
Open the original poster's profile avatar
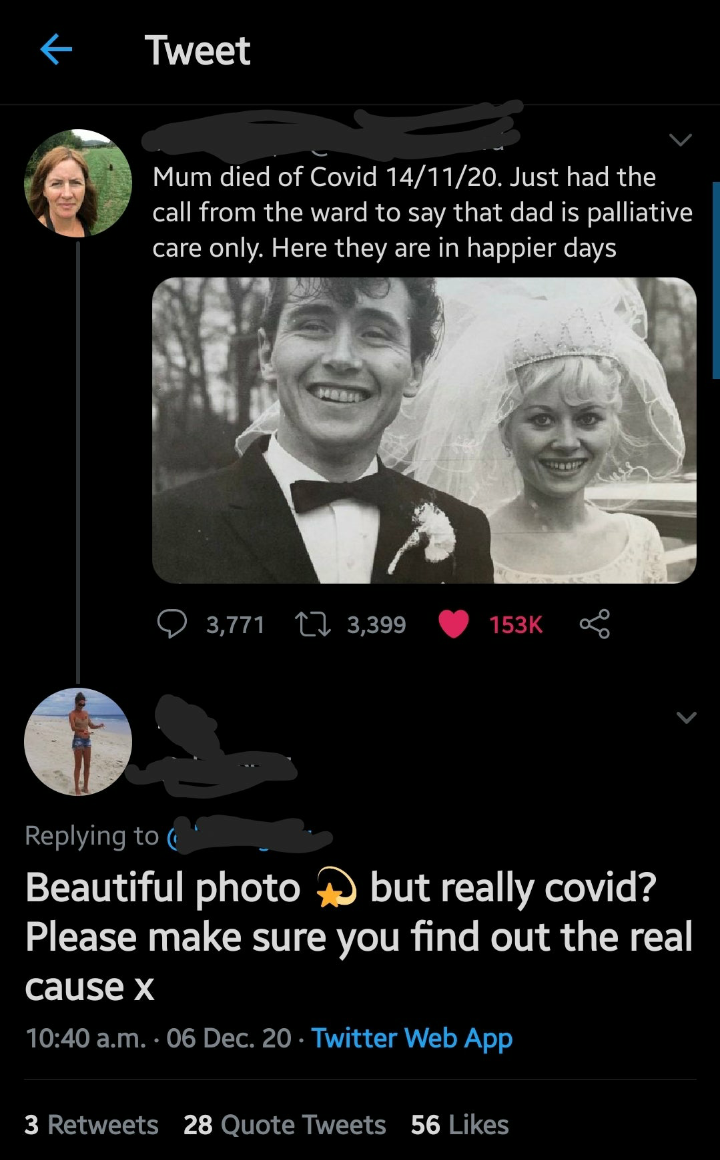coord(78,183)
